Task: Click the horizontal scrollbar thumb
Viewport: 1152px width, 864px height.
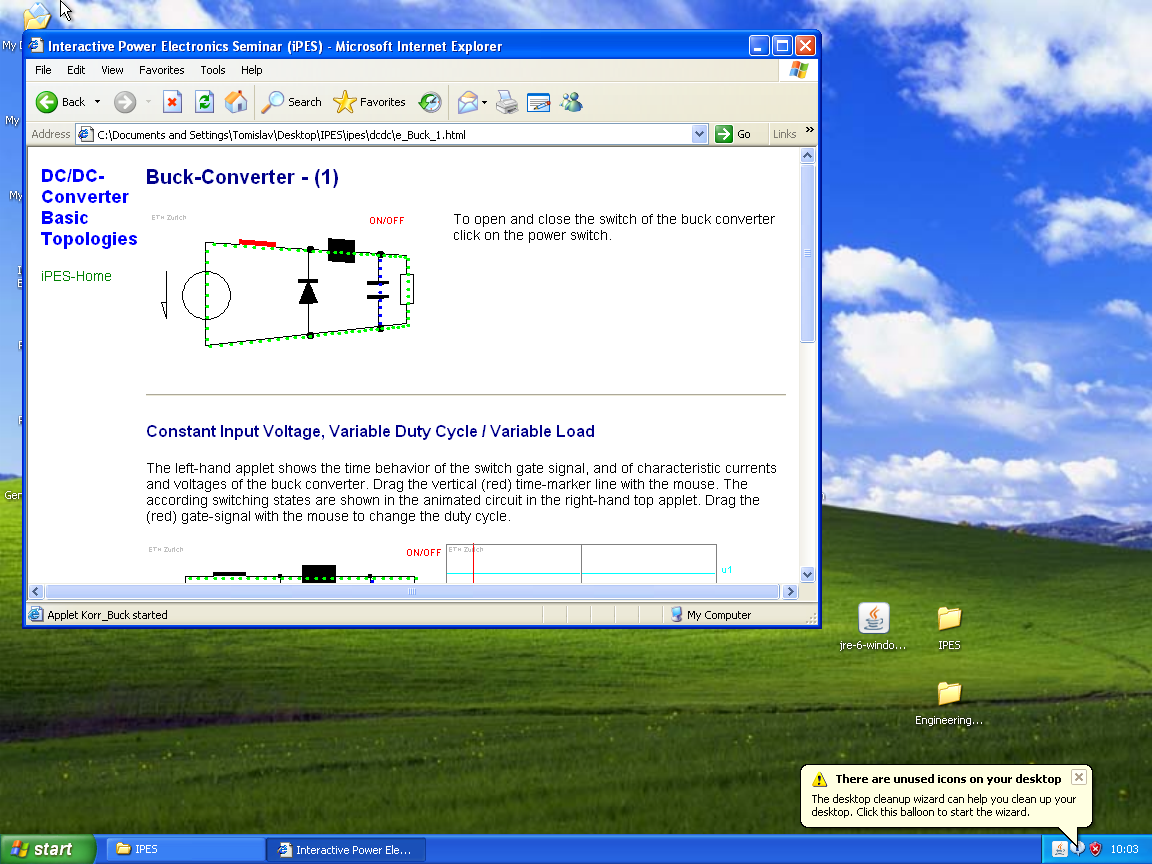Action: tap(412, 591)
